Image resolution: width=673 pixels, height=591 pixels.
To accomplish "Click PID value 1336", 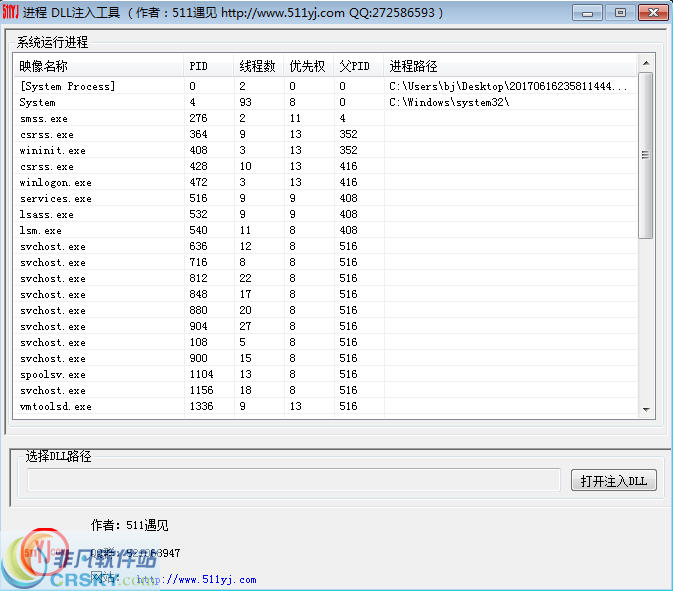I will click(201, 406).
